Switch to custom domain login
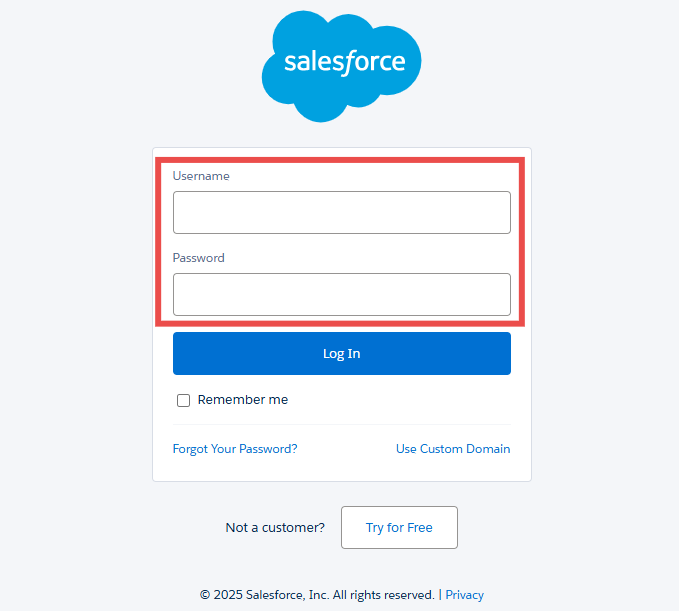Viewport: 679px width, 611px height. [453, 449]
